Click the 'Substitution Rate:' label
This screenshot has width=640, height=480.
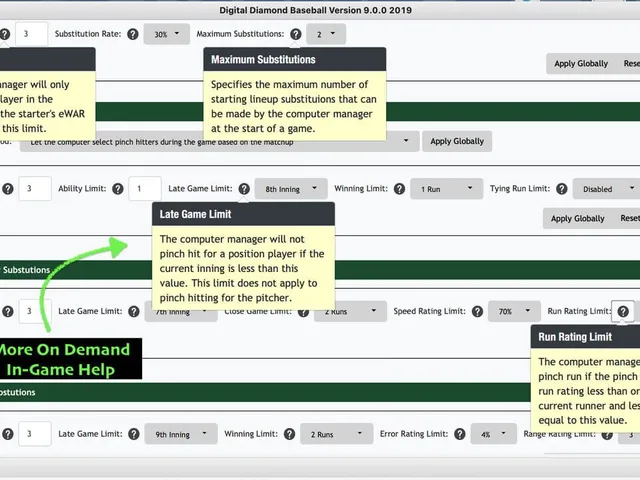[88, 34]
